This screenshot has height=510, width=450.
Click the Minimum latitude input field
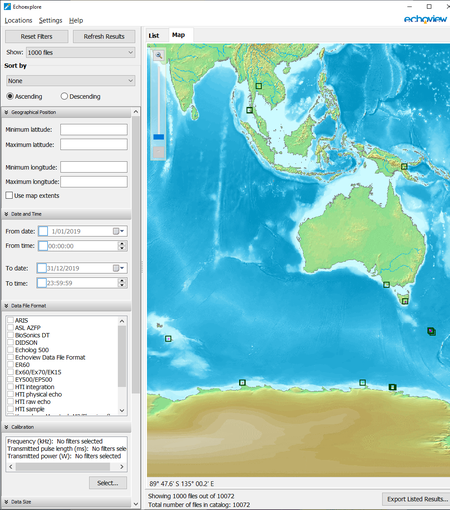(94, 129)
